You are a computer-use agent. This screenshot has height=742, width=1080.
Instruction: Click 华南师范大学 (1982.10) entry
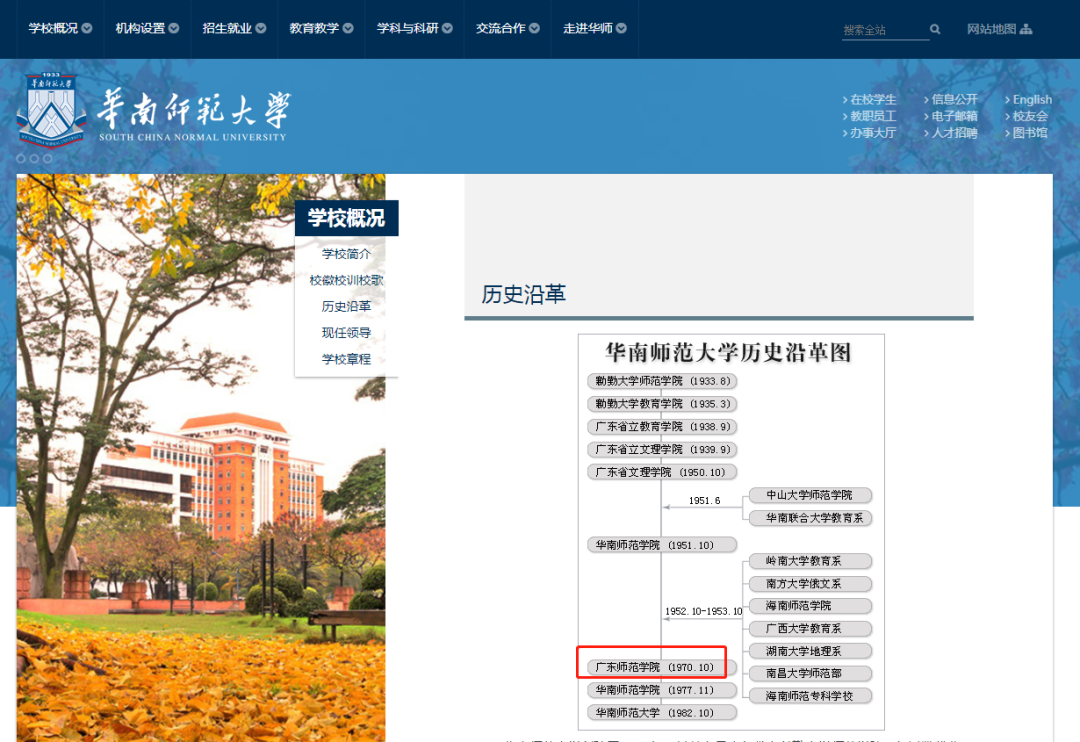pos(662,712)
